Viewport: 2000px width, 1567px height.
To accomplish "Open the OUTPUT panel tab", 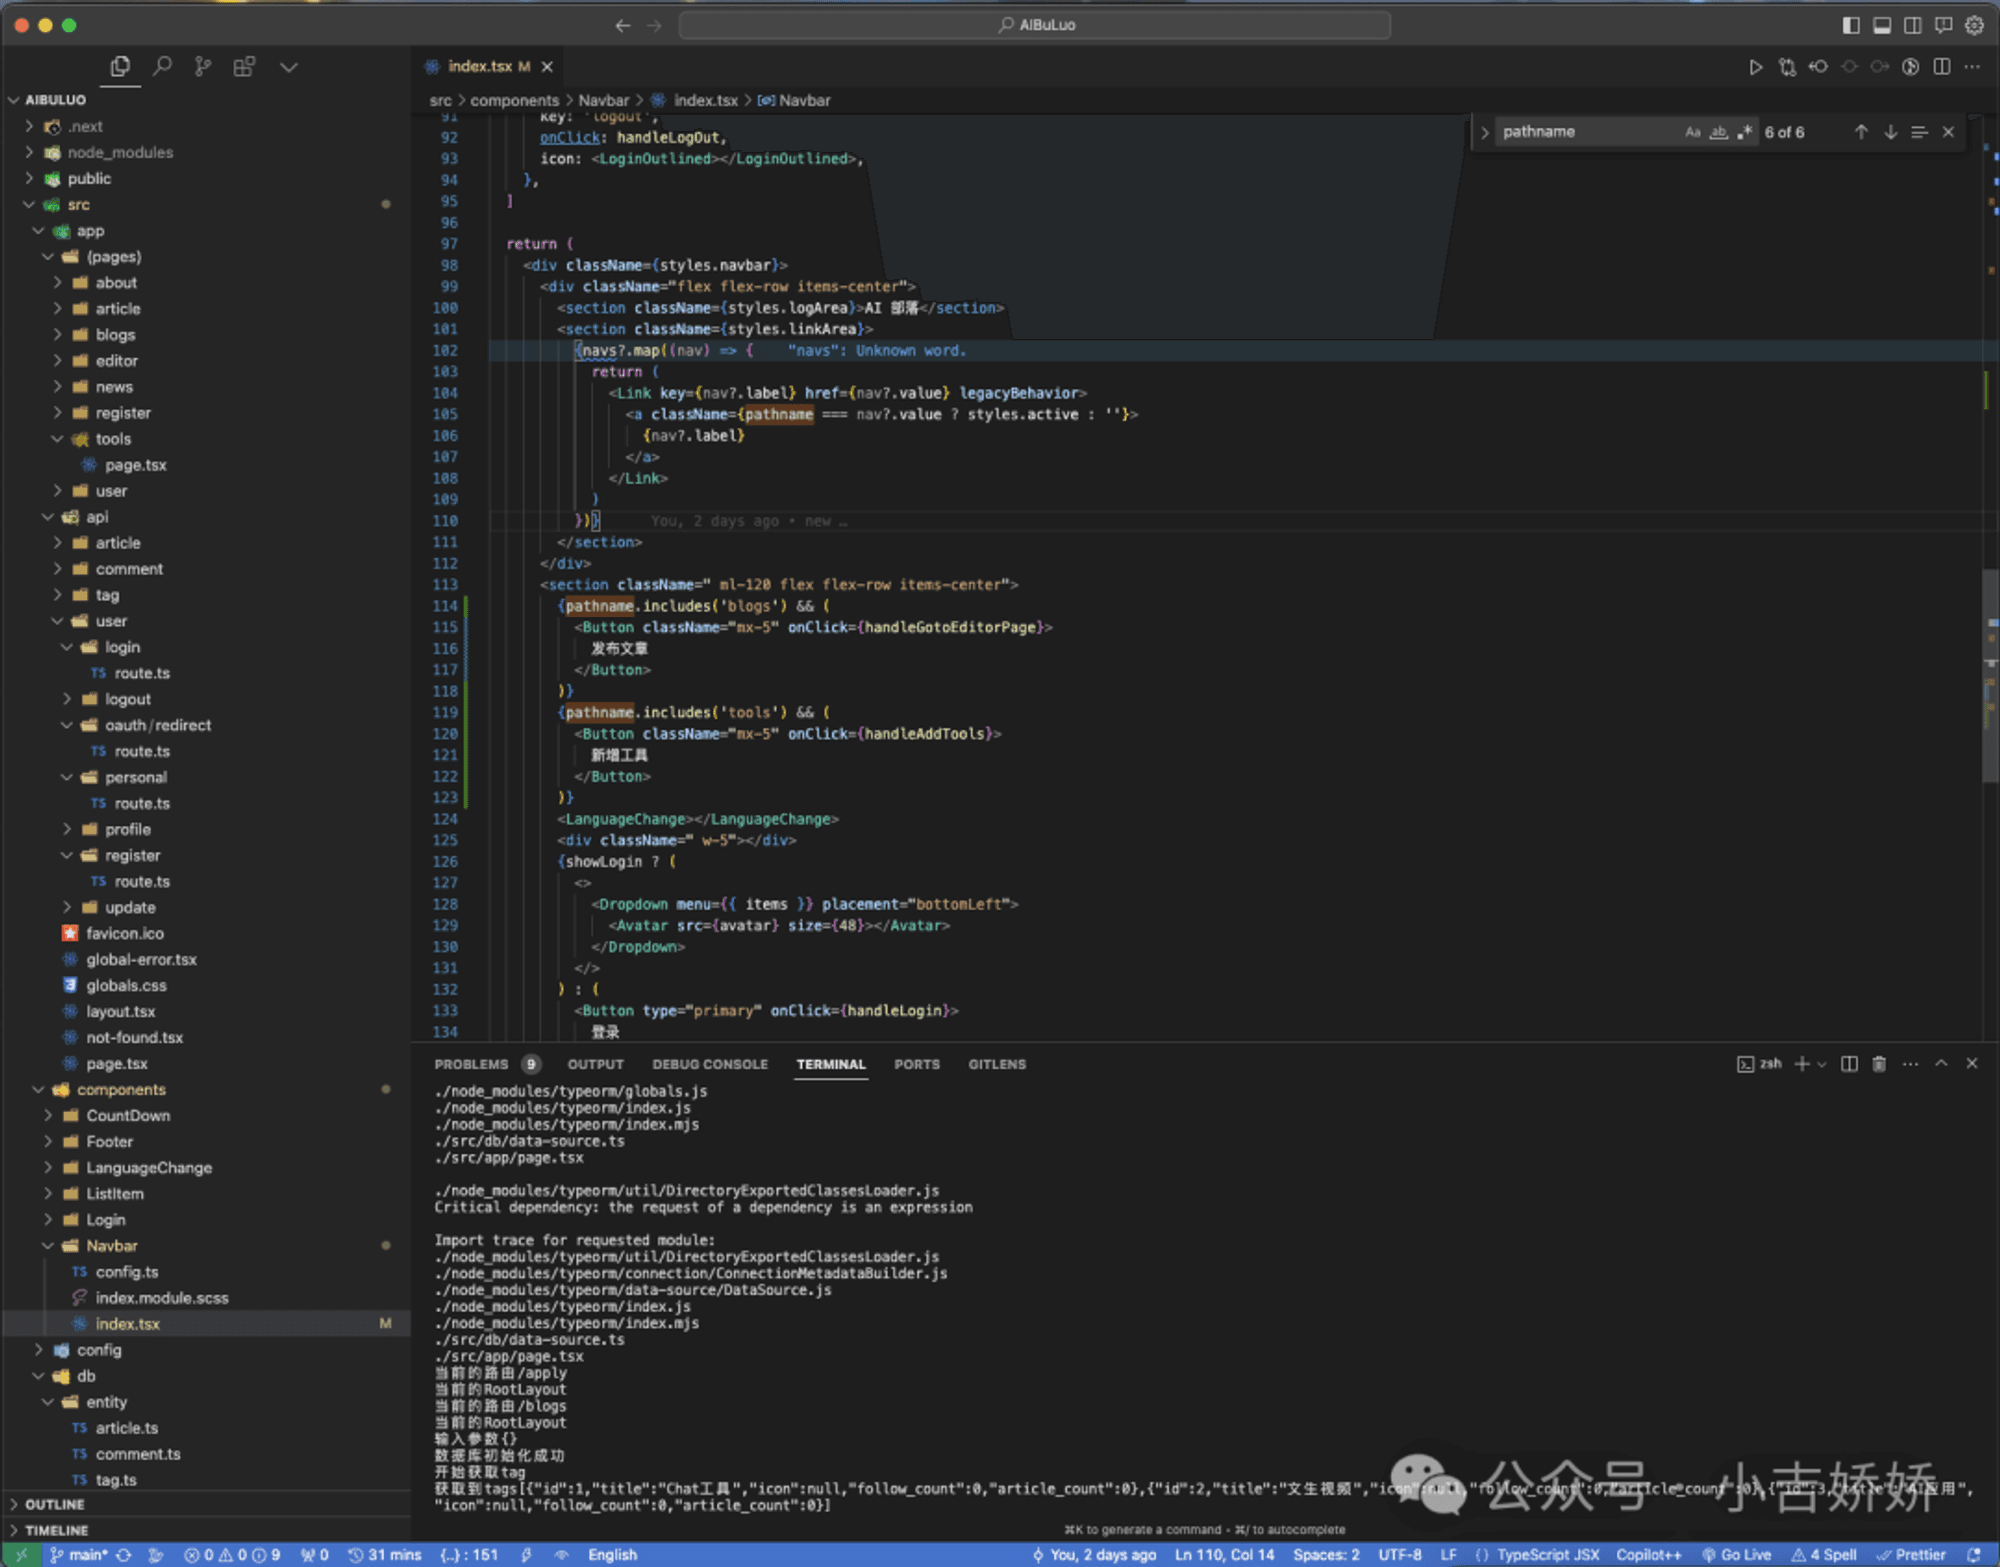I will click(596, 1064).
